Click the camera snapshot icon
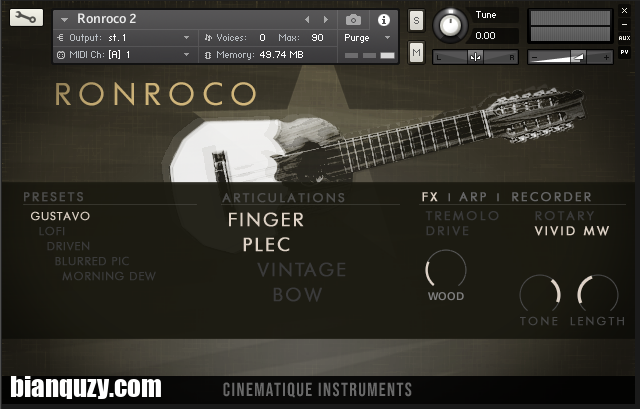Screen dimensions: 640x409 pos(353,20)
